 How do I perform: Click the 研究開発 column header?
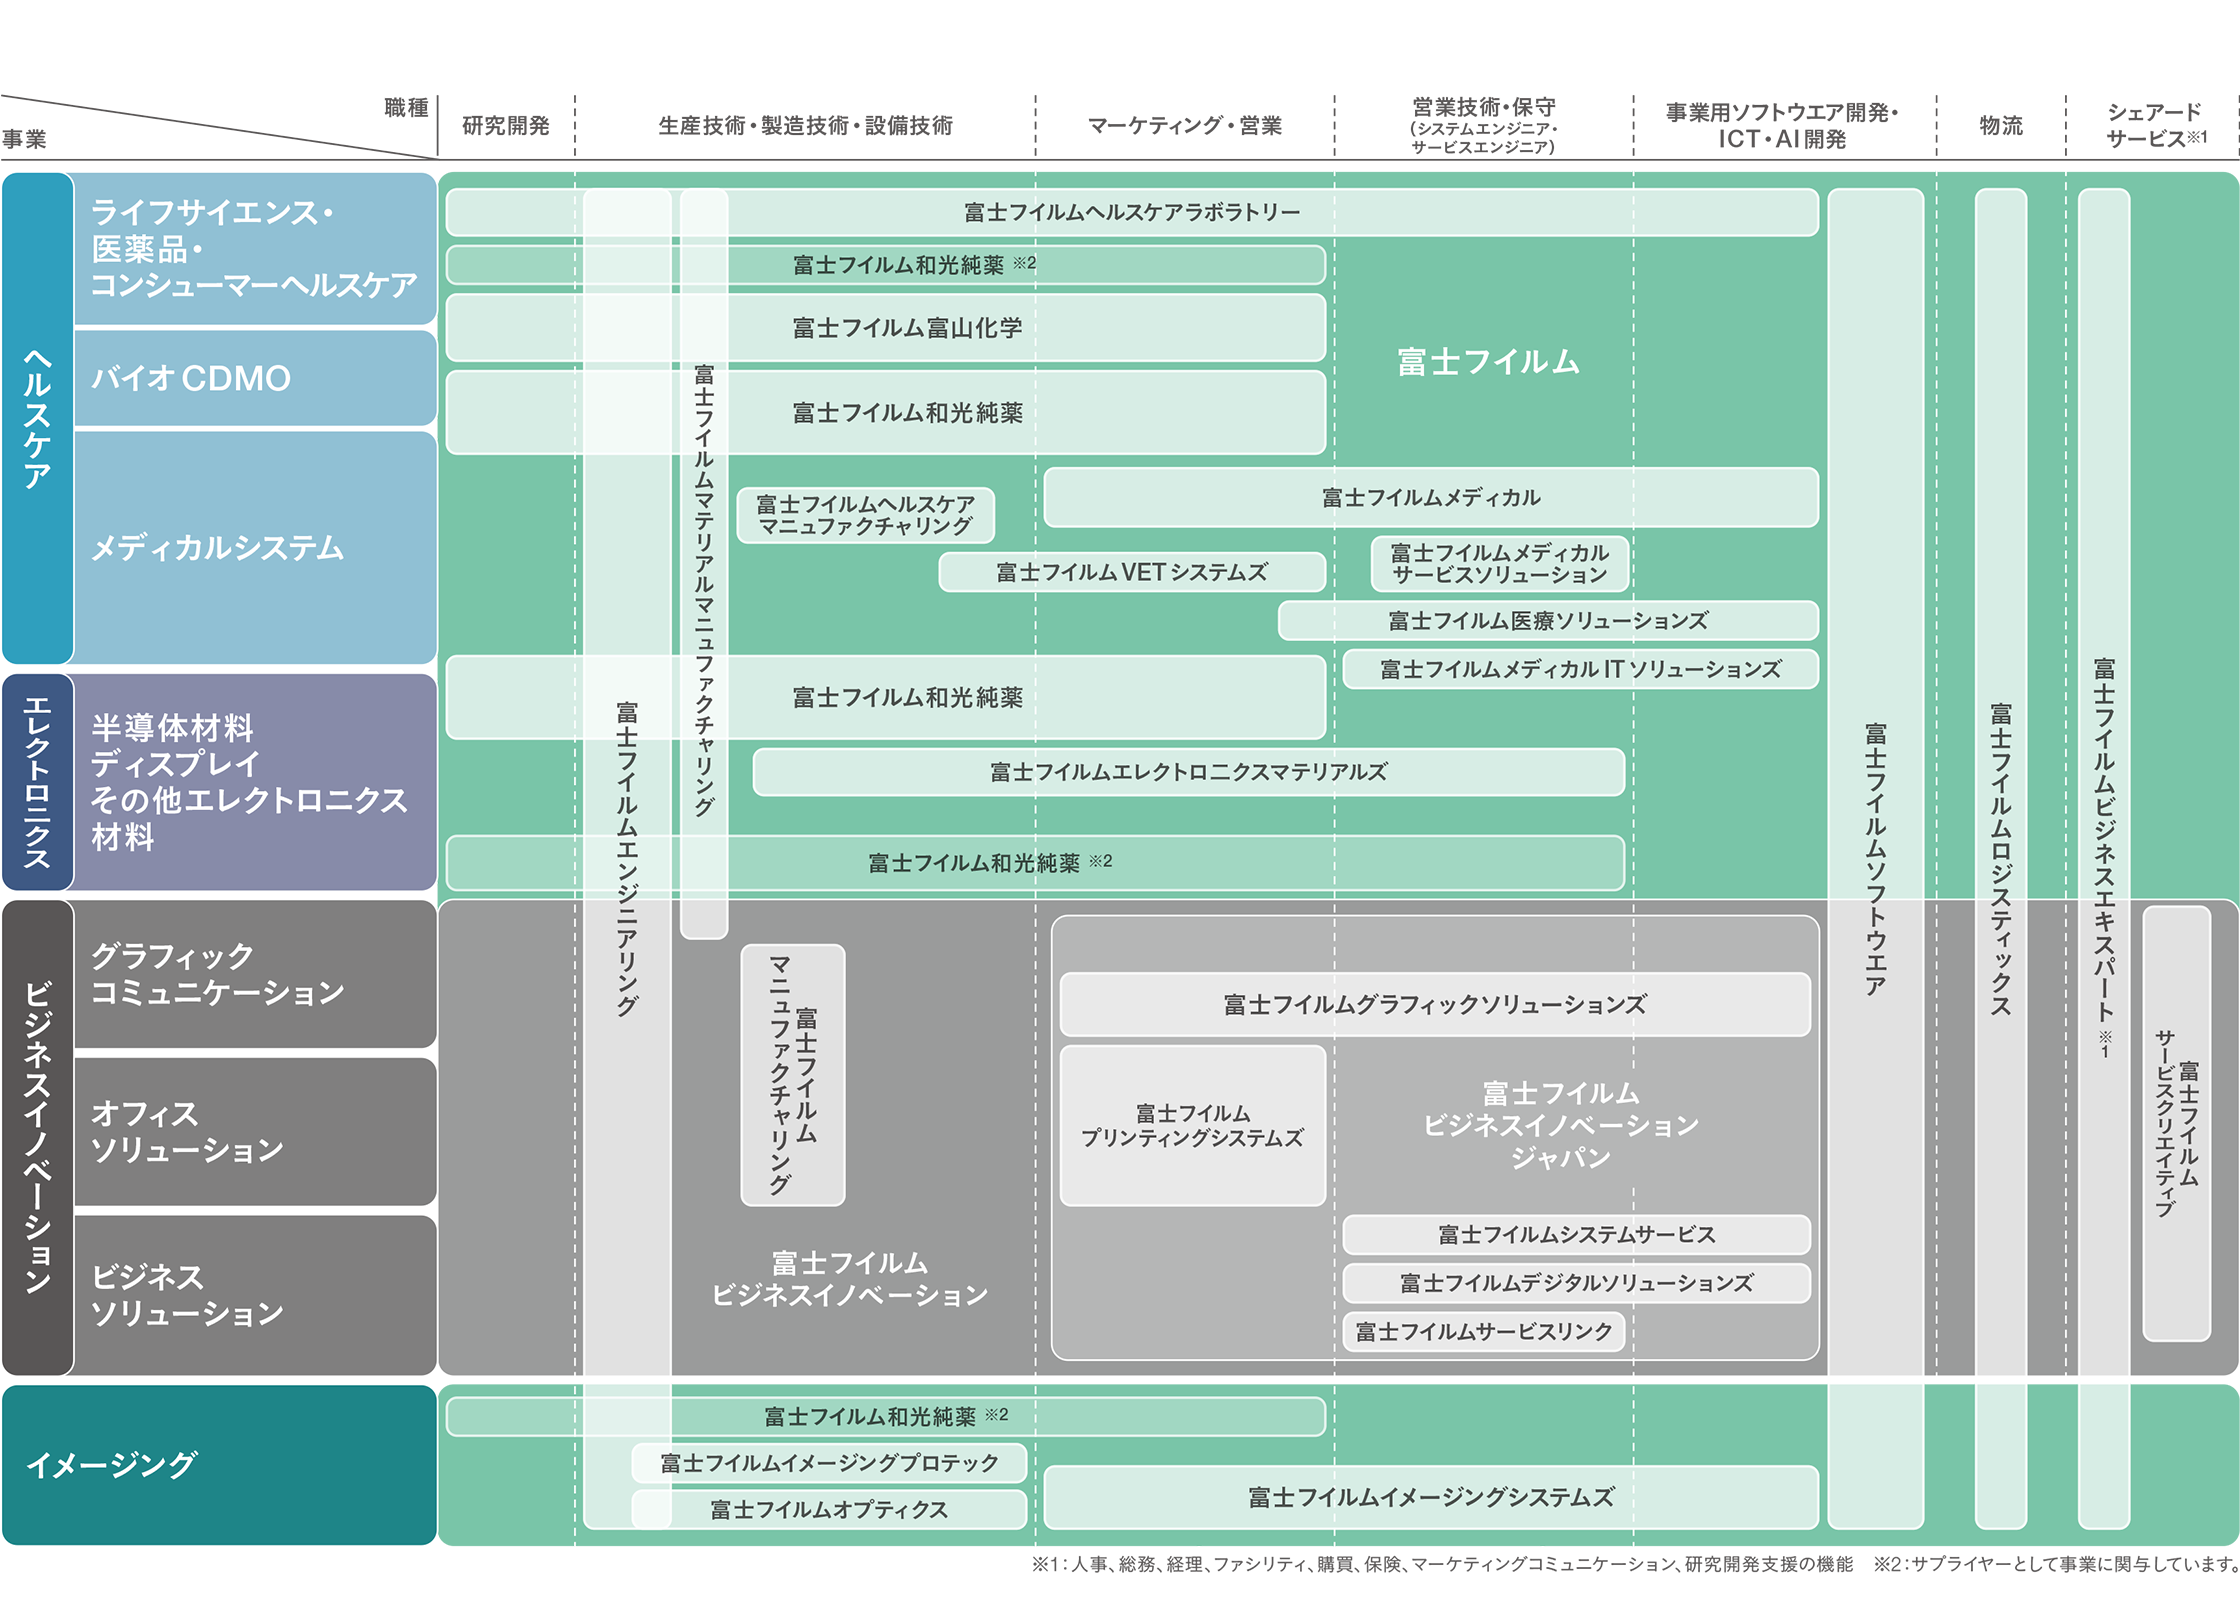(506, 126)
